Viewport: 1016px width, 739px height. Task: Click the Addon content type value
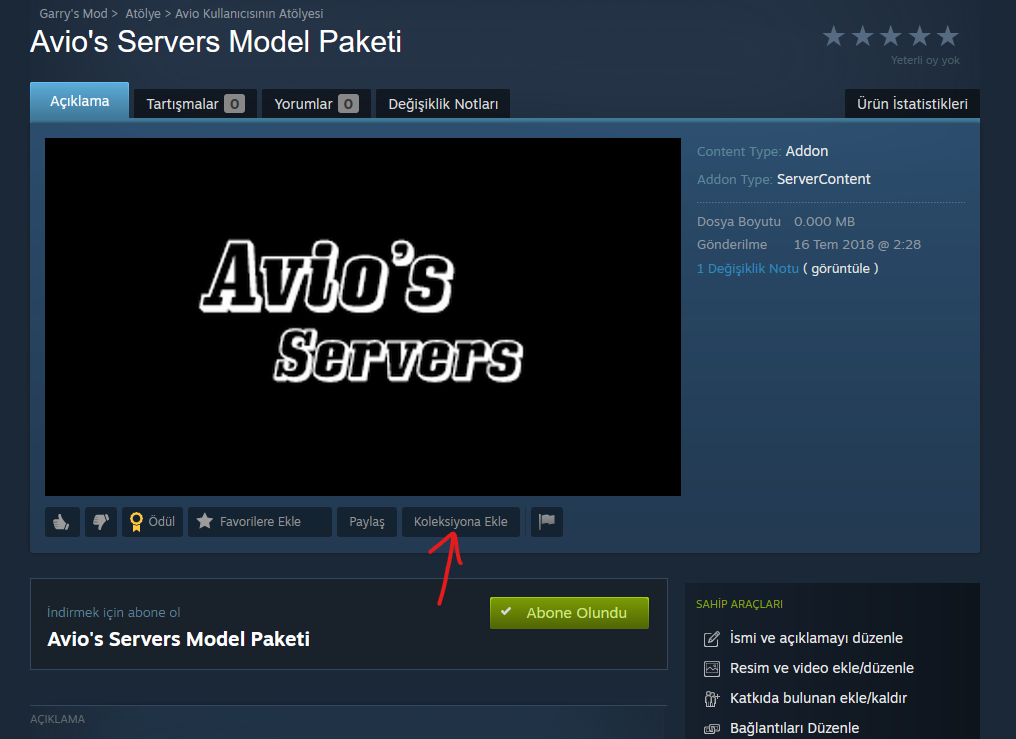pyautogui.click(x=807, y=151)
